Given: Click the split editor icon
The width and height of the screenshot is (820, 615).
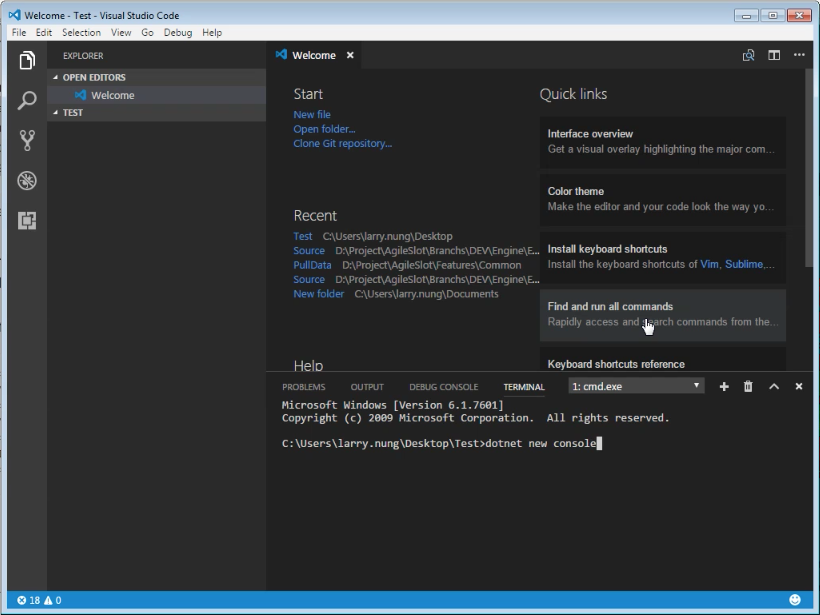Looking at the screenshot, I should (x=774, y=55).
